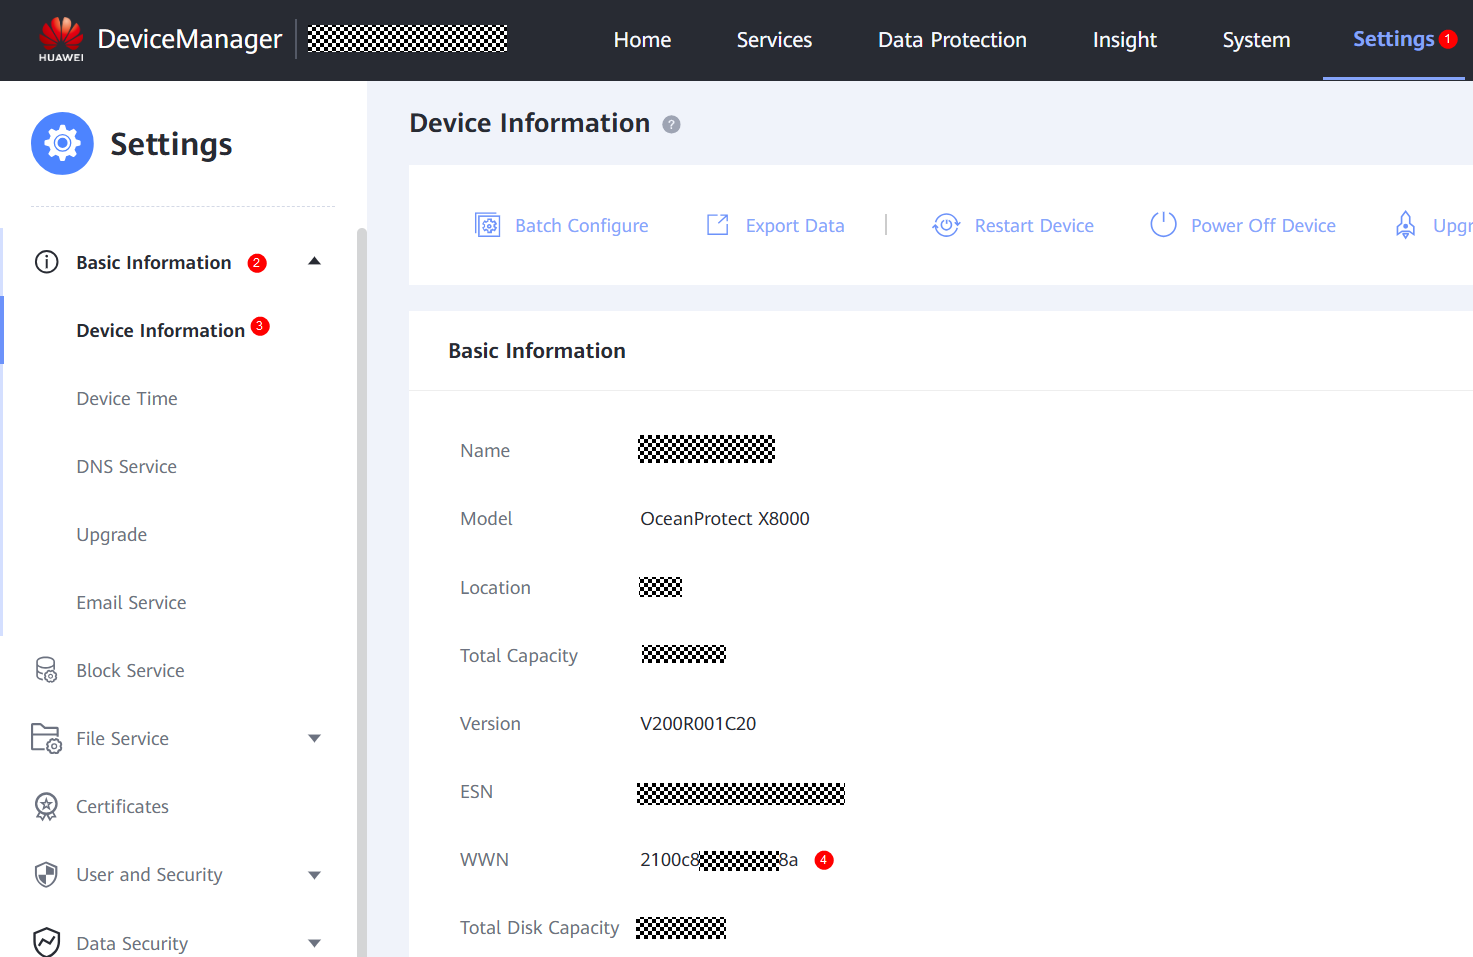Click the Settings gear icon in sidebar
This screenshot has width=1473, height=957.
(62, 144)
